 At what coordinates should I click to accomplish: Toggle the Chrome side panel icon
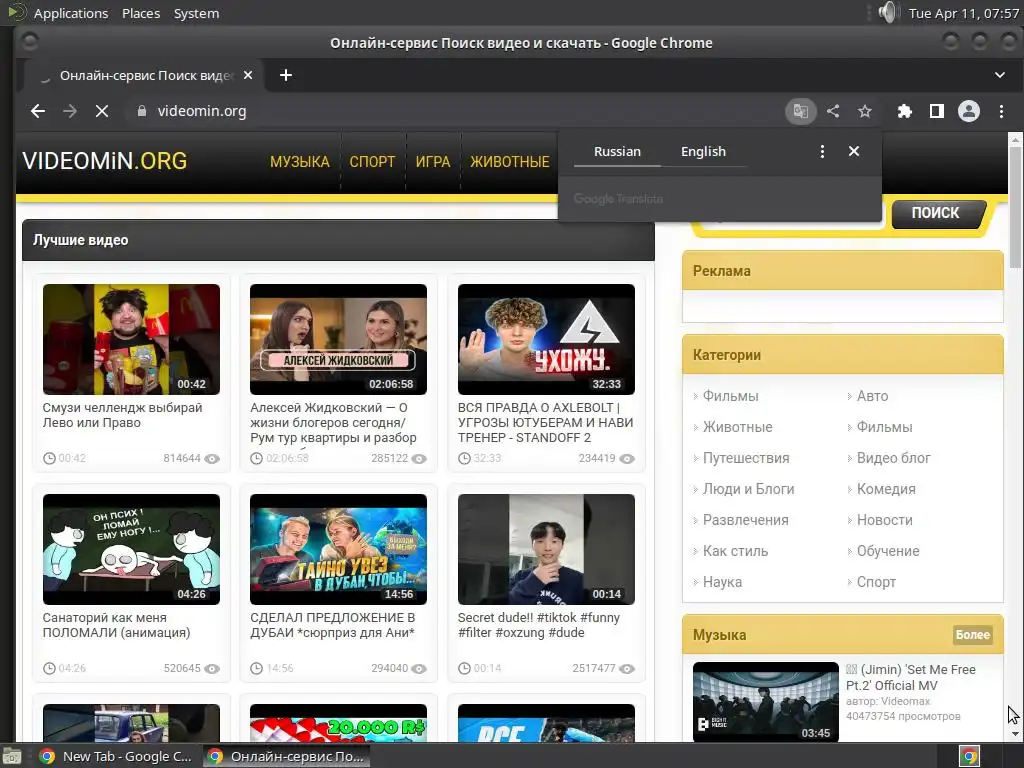[x=936, y=111]
